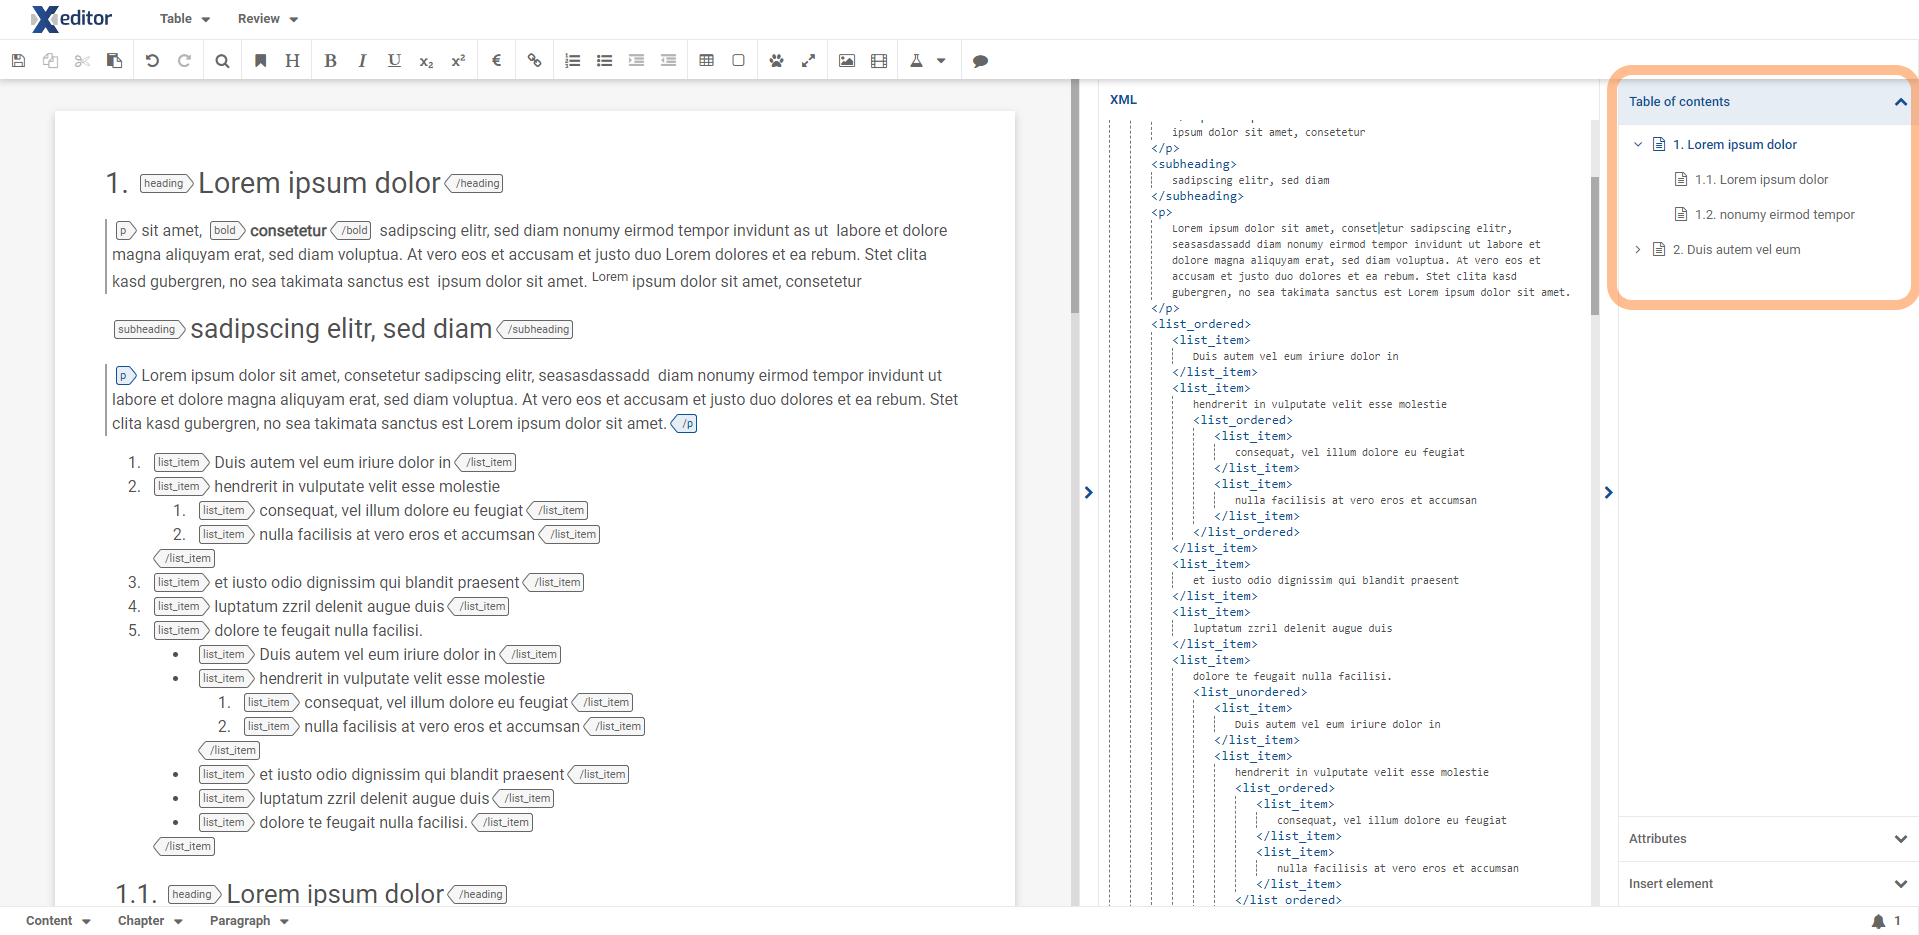
Task: Click the opening heading tag of title
Action: tap(165, 184)
